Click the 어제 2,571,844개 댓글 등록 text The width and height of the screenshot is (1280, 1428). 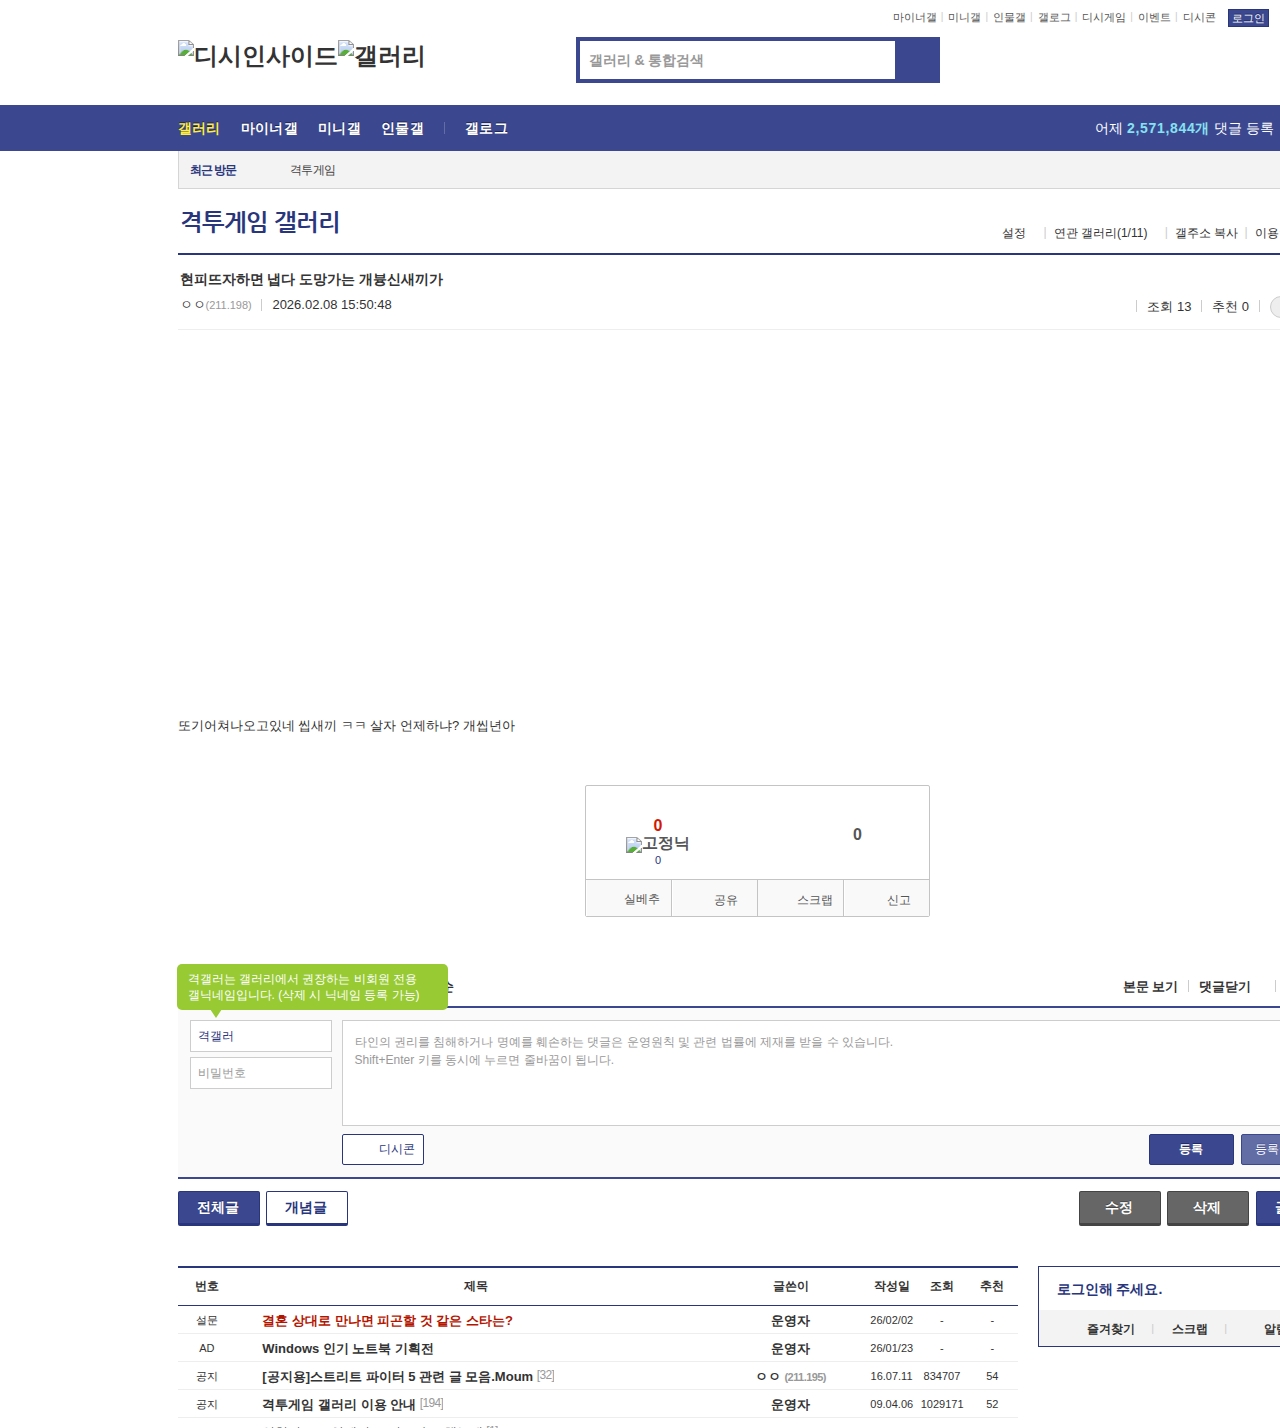tap(1184, 129)
